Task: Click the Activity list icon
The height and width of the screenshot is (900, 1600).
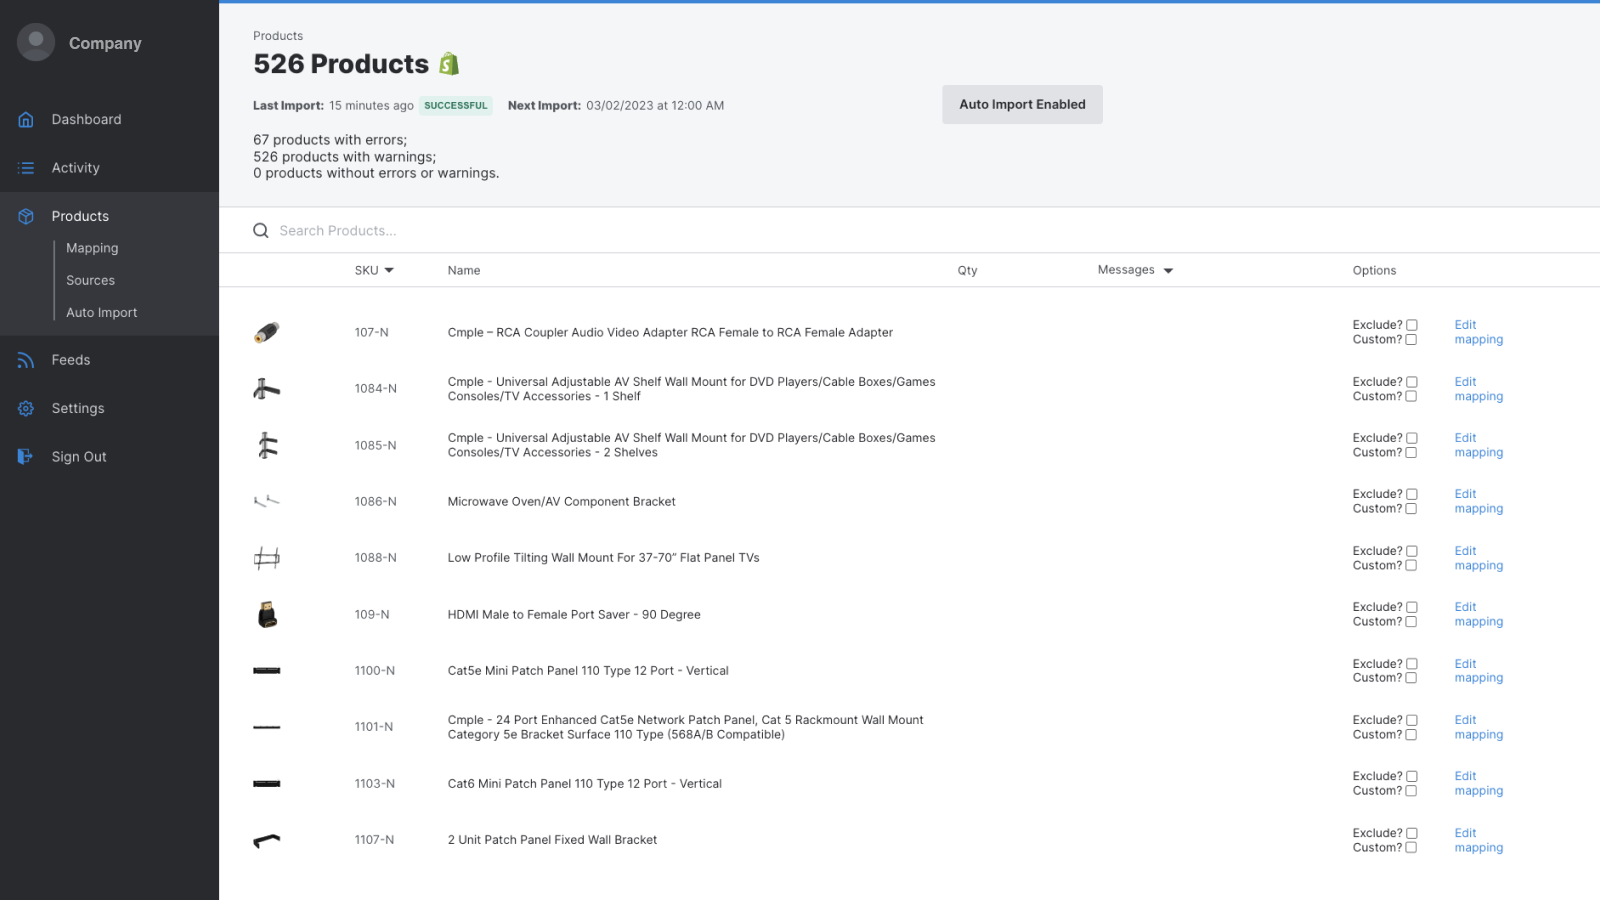Action: click(26, 168)
